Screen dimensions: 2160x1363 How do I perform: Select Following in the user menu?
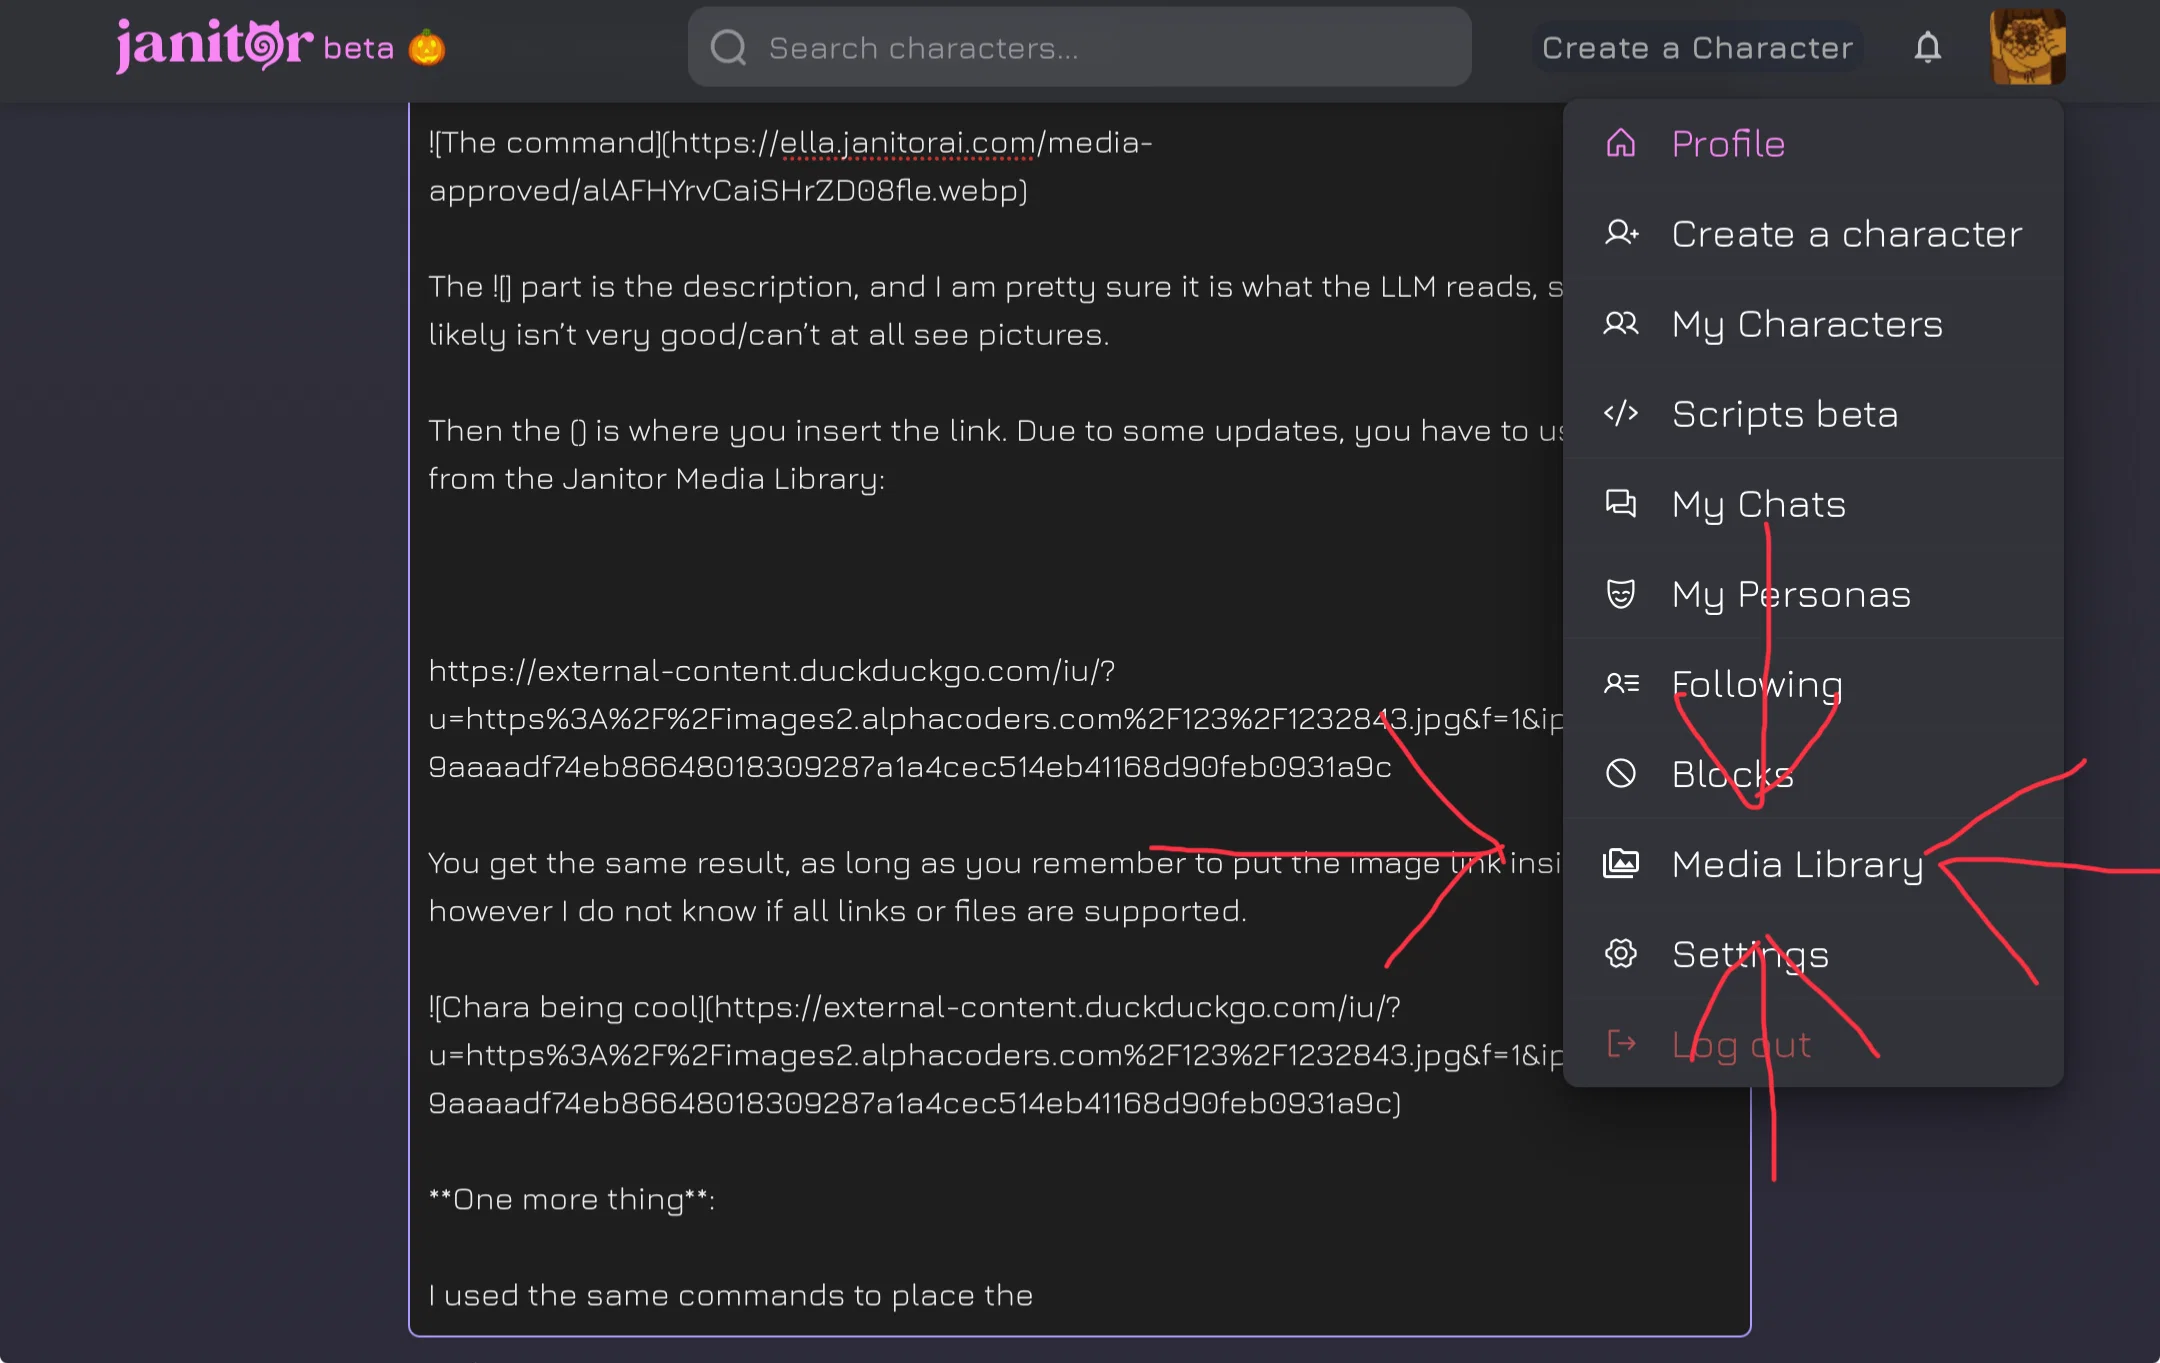pyautogui.click(x=1813, y=684)
